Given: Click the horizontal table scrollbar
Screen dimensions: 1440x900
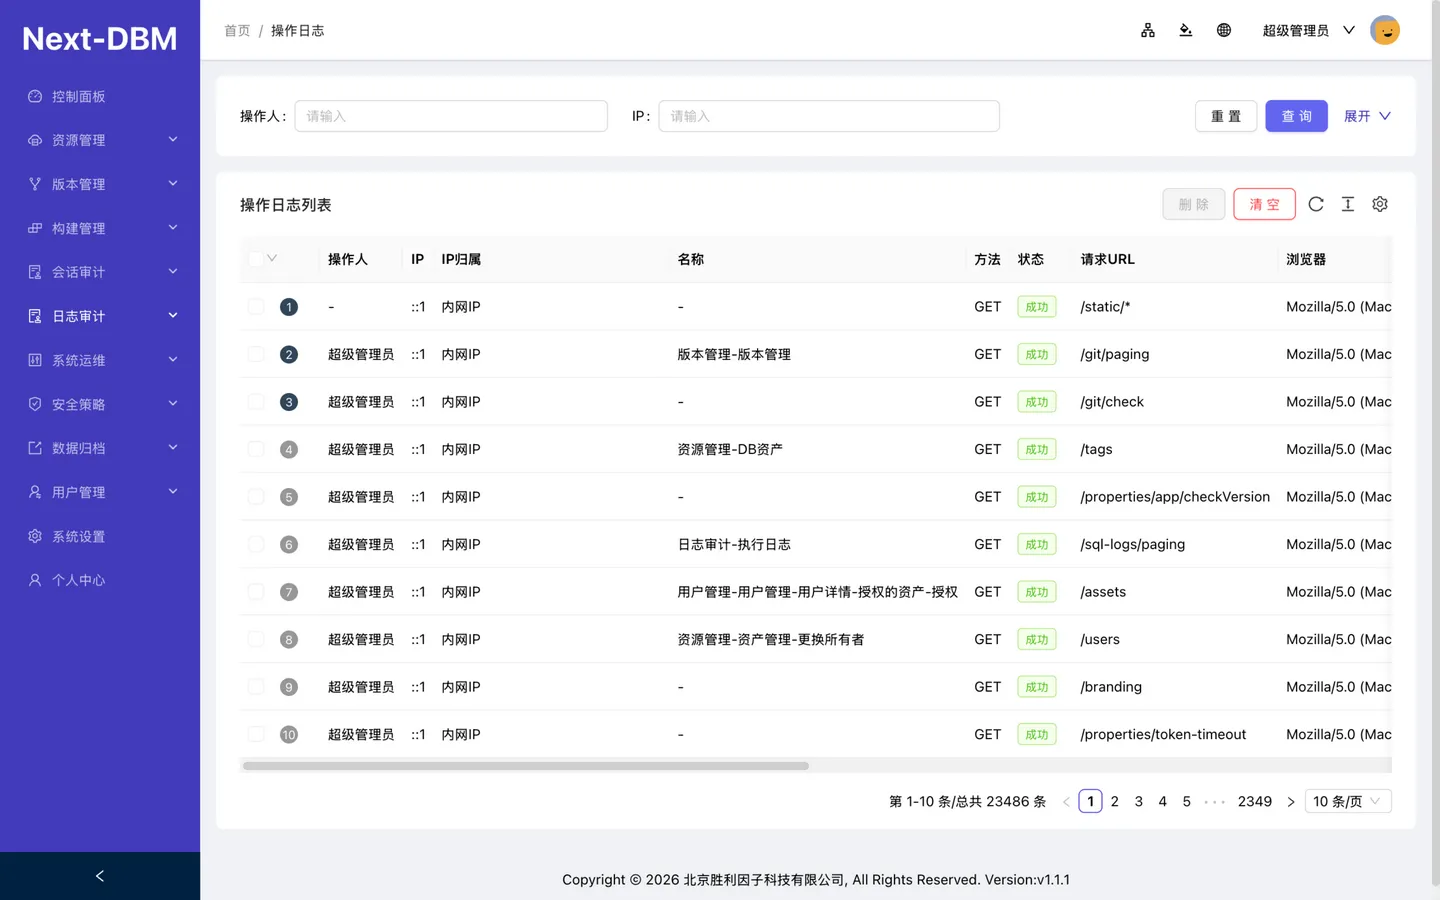Looking at the screenshot, I should [x=526, y=766].
